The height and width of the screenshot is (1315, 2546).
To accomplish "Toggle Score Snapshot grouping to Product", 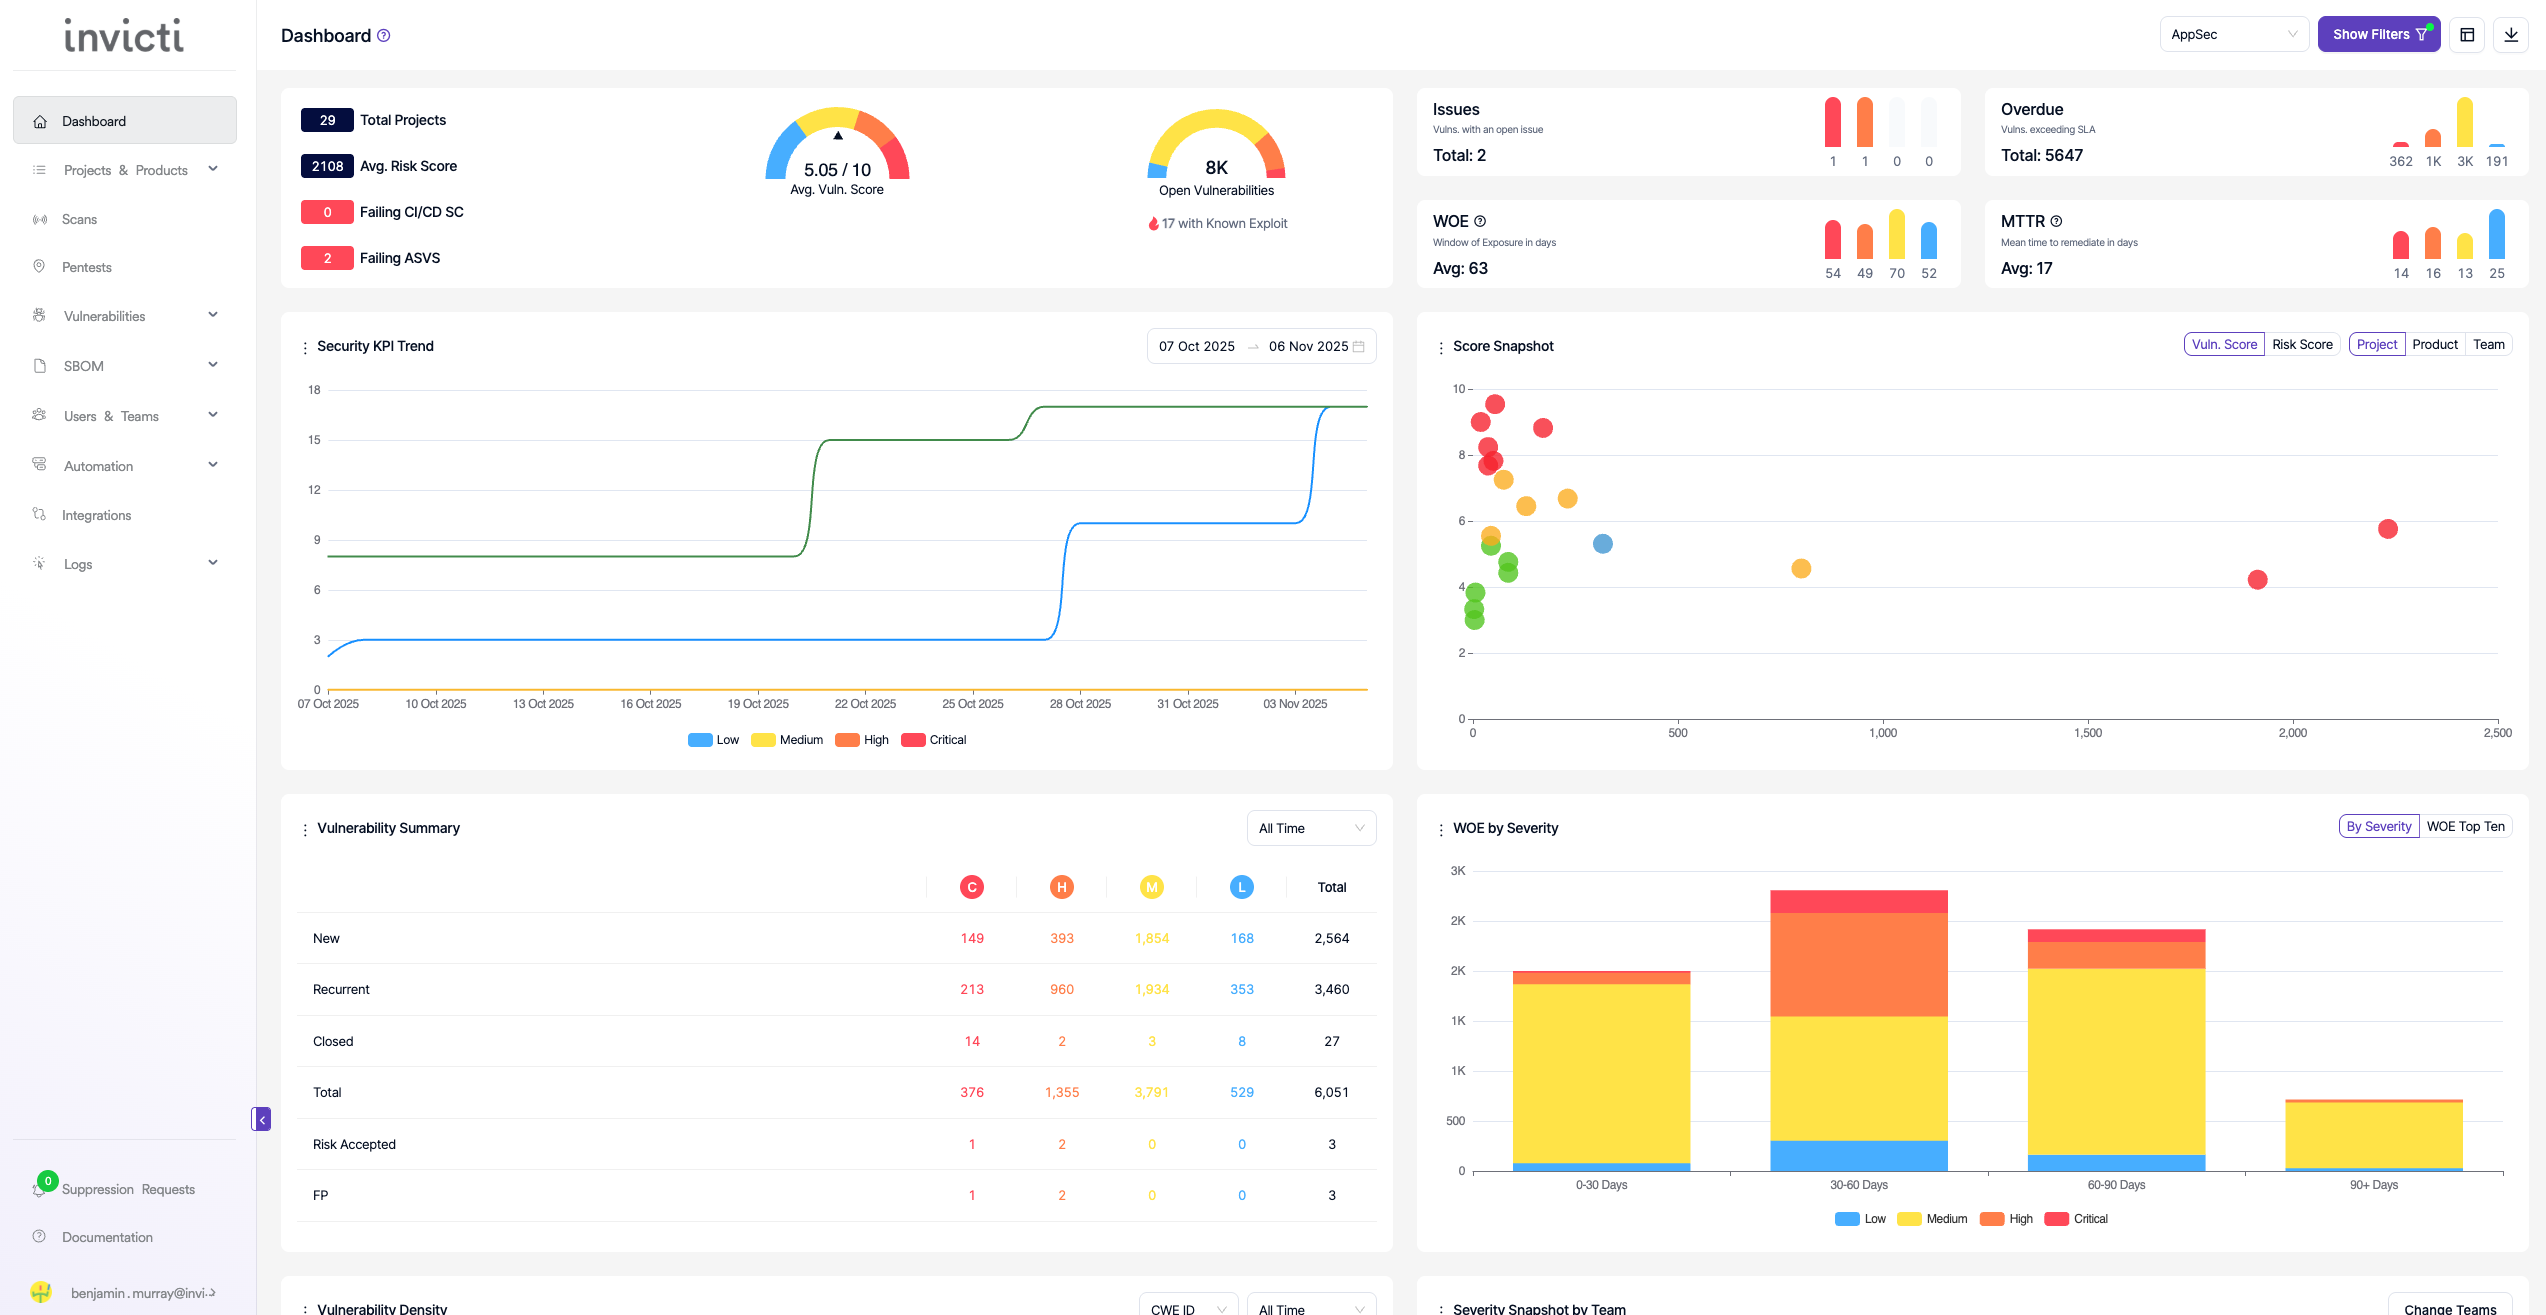I will 2434,345.
